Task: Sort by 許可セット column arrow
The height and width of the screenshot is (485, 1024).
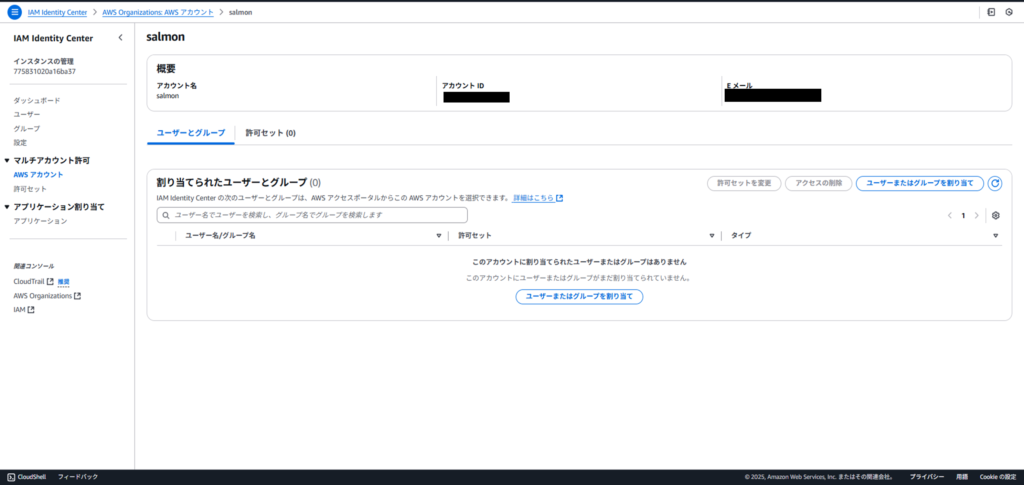Action: point(712,236)
